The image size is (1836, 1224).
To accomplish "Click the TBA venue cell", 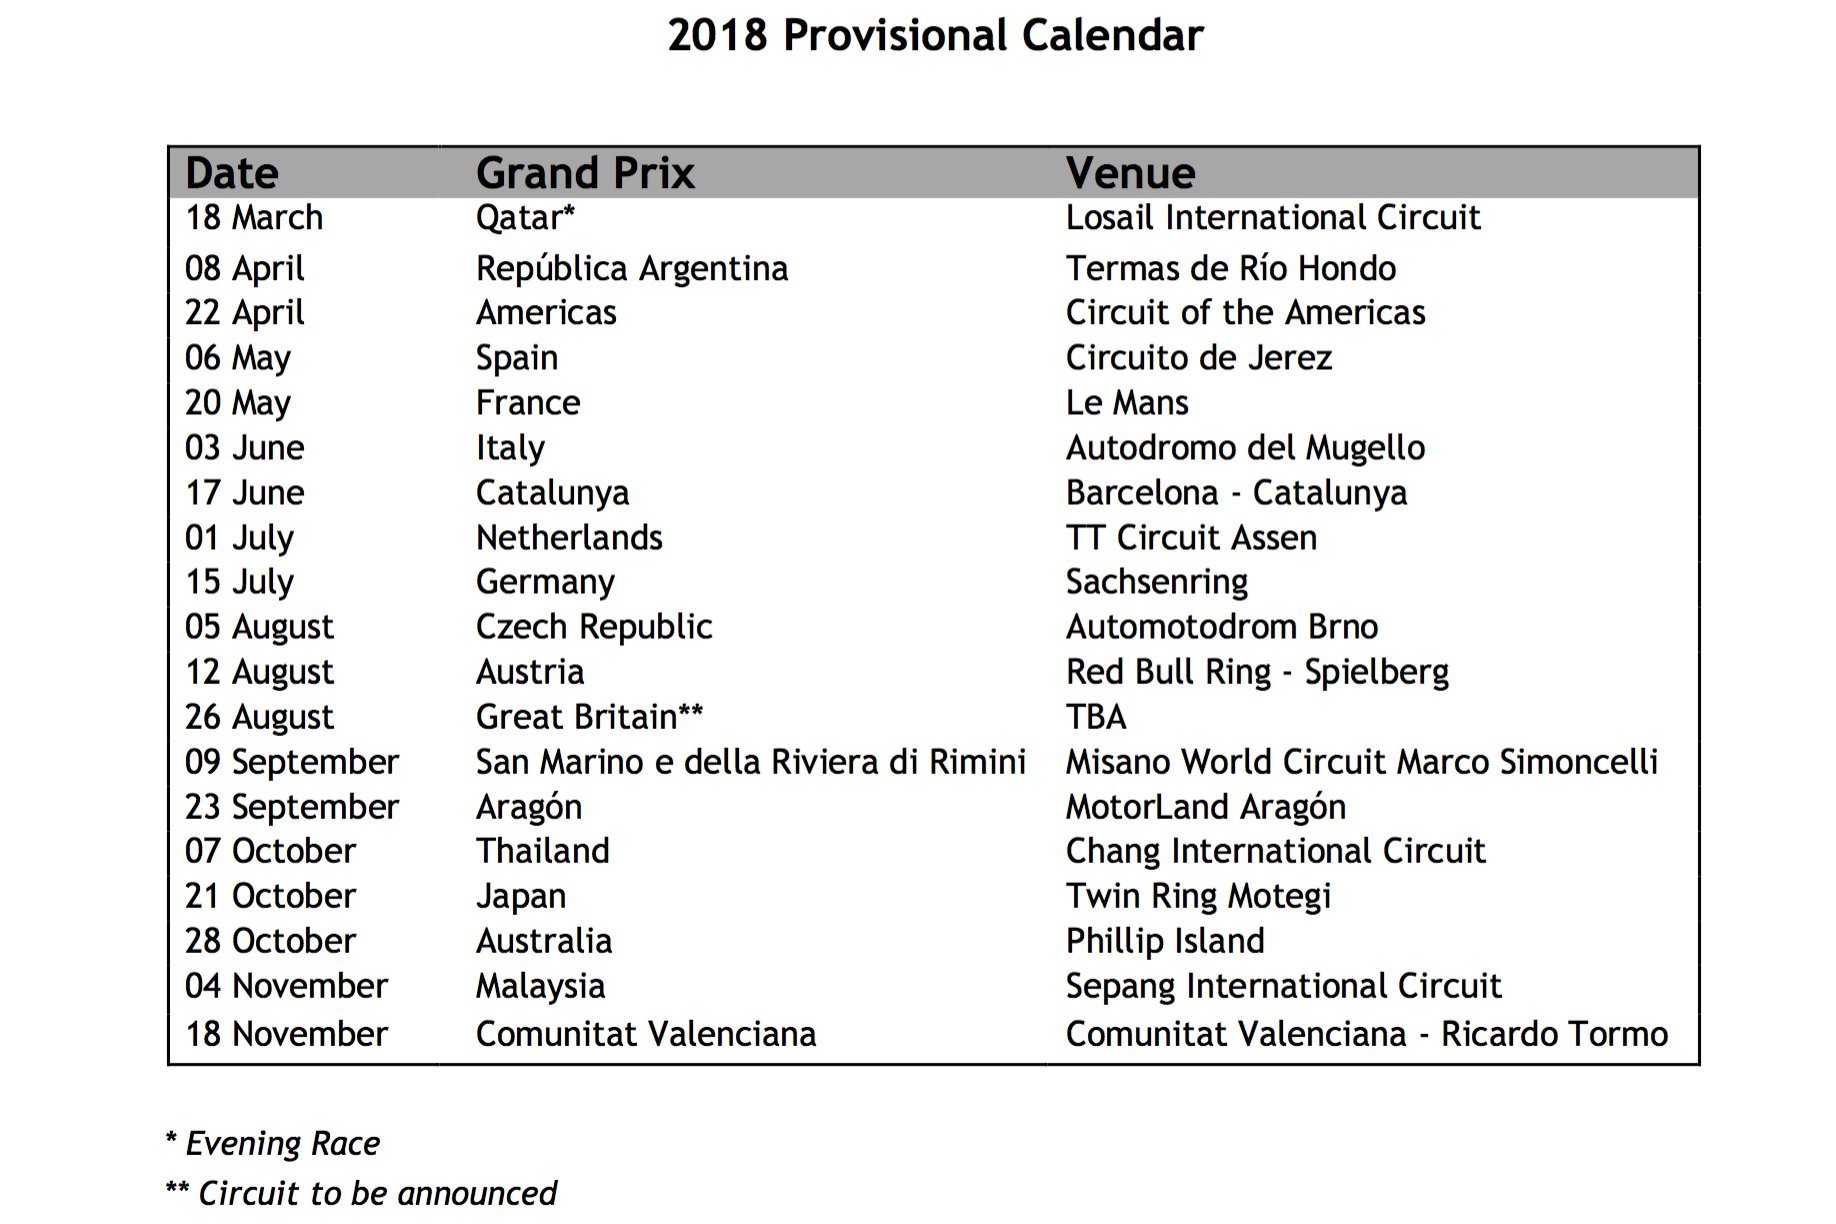I will [x=1096, y=717].
